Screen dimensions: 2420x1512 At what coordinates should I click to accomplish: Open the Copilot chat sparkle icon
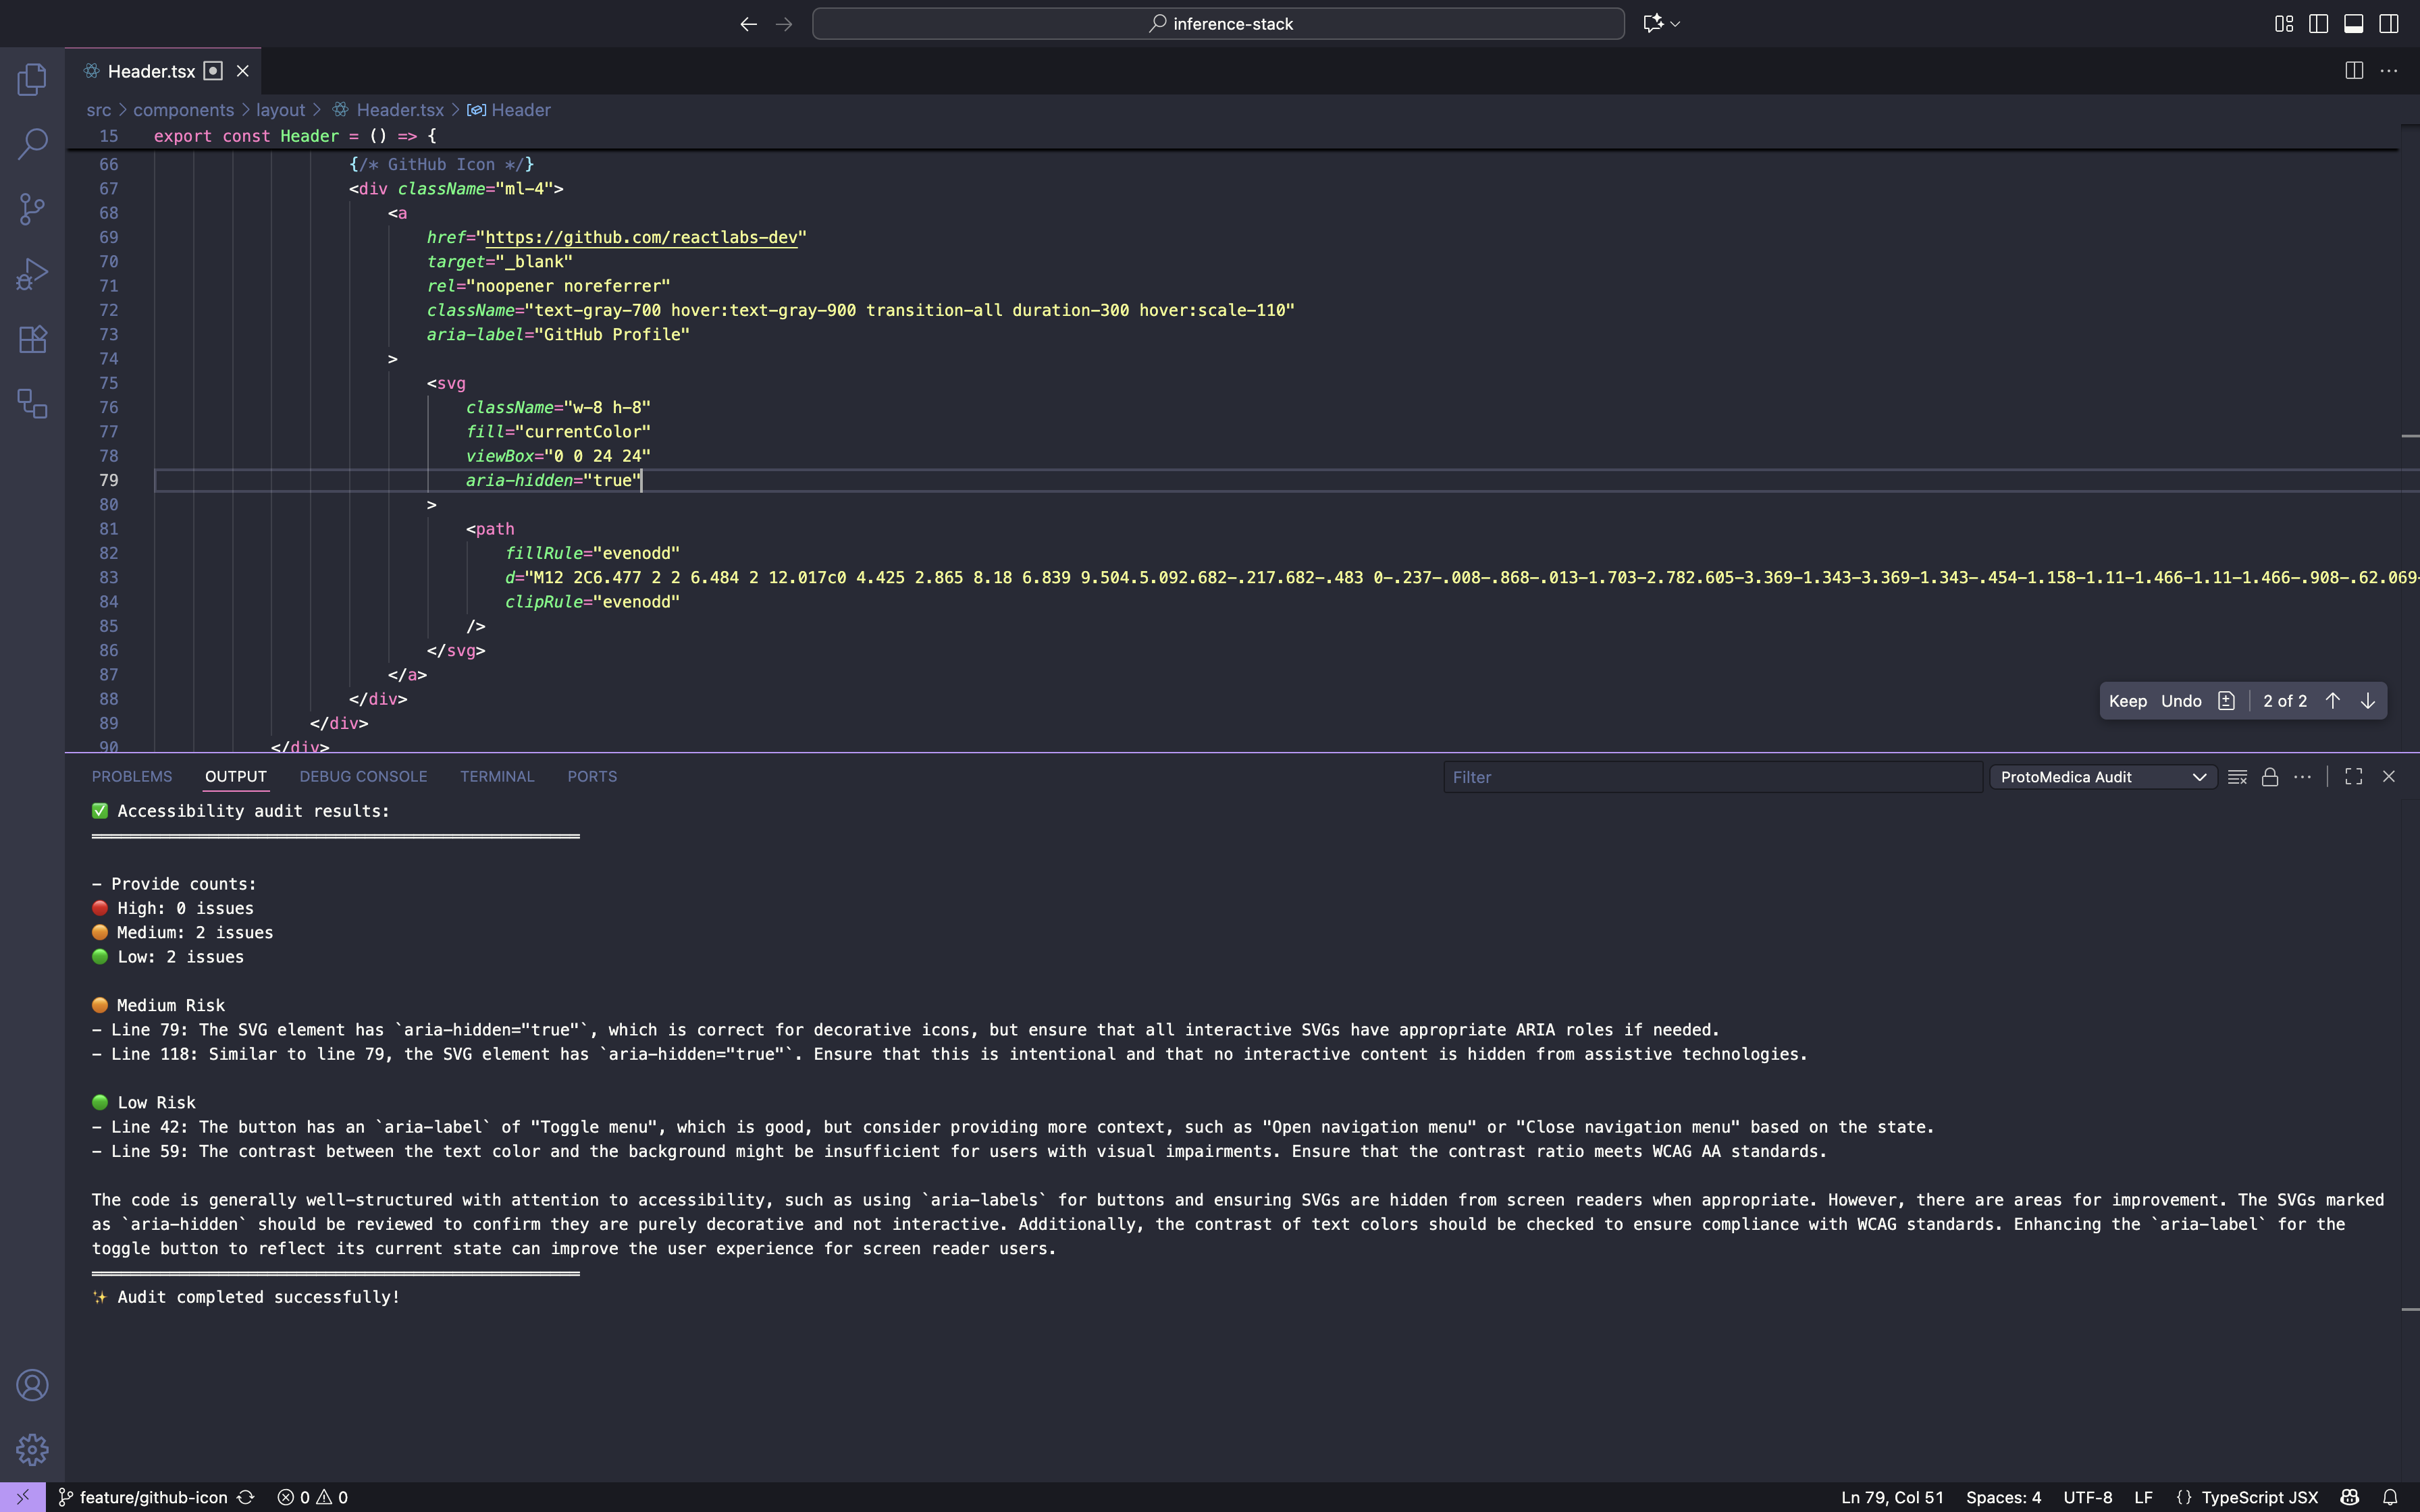1652,23
